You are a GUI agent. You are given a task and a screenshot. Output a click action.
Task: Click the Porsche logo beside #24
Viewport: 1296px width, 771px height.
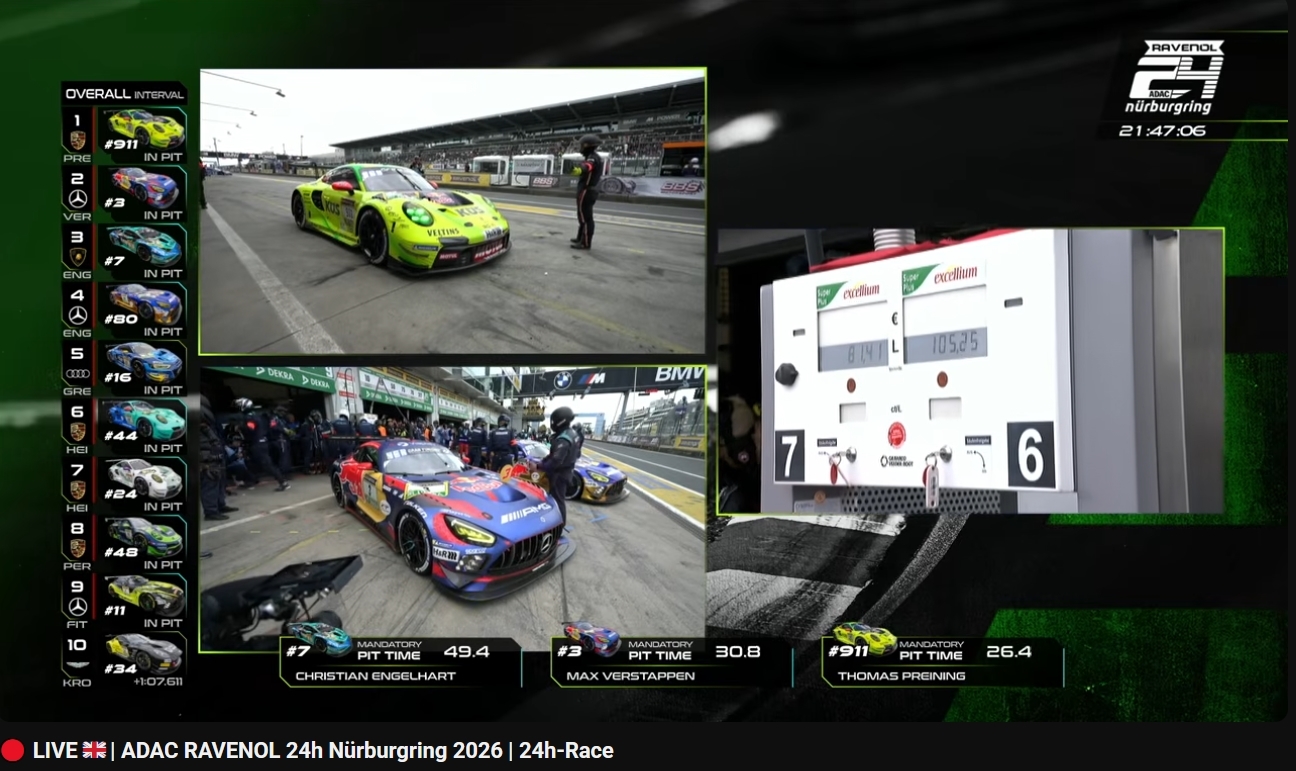pyautogui.click(x=77, y=490)
